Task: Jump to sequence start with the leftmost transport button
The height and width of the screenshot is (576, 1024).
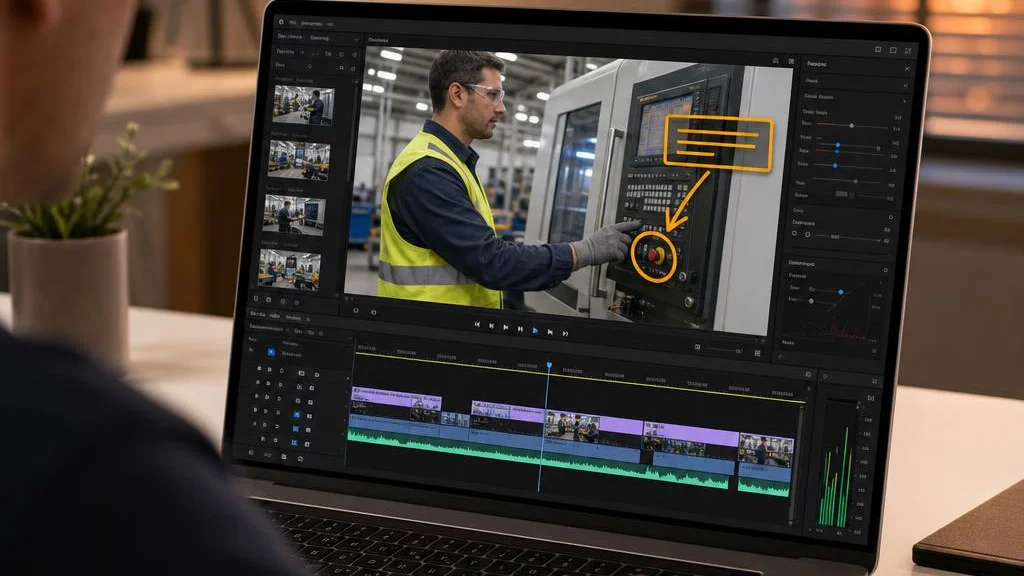Action: tap(477, 325)
